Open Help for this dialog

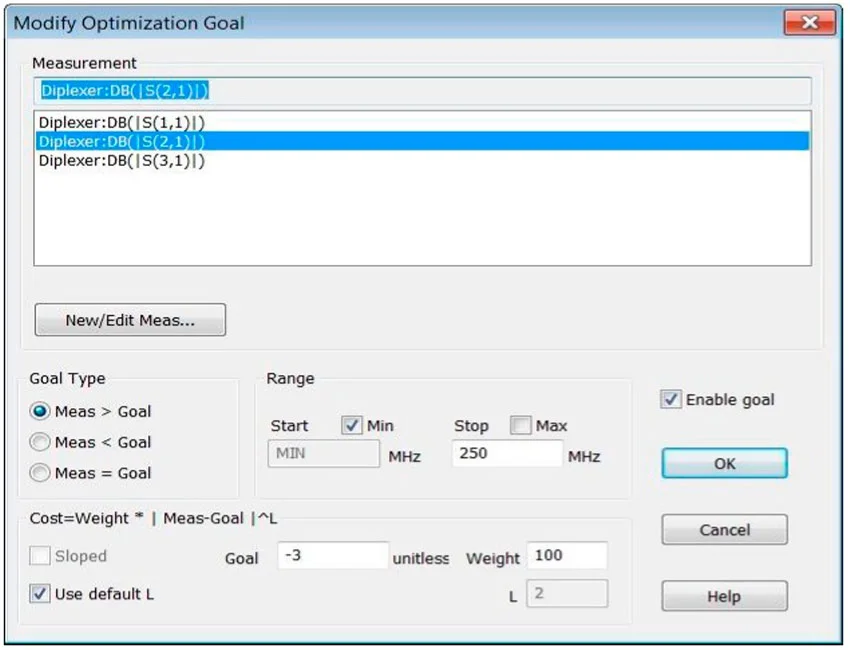(x=724, y=596)
